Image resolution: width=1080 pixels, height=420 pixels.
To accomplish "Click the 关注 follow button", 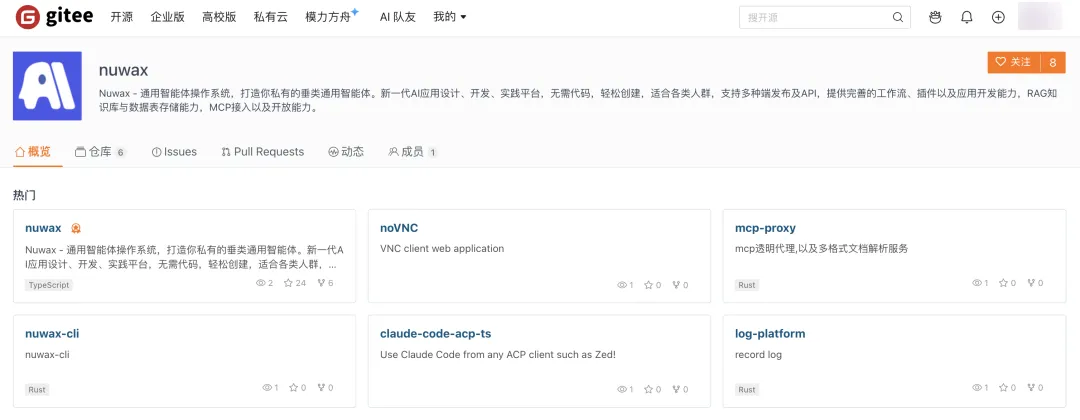I will 1014,62.
